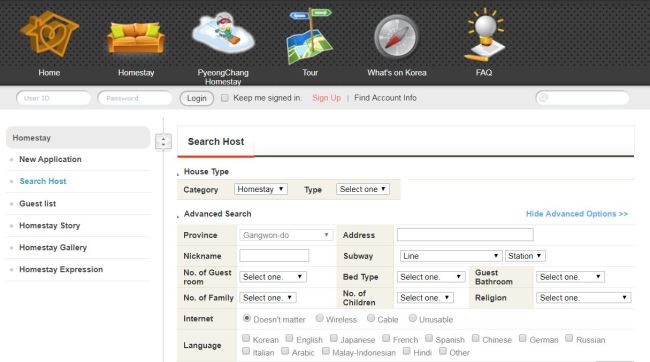Check the English language box
The width and height of the screenshot is (650, 362).
[290, 338]
